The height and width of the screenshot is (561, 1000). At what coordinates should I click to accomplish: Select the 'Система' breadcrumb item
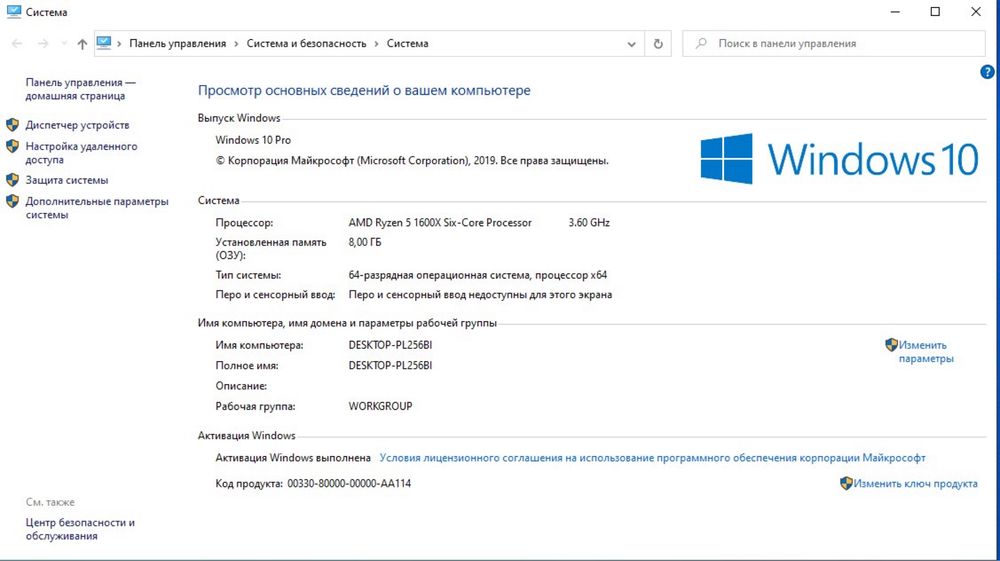408,43
